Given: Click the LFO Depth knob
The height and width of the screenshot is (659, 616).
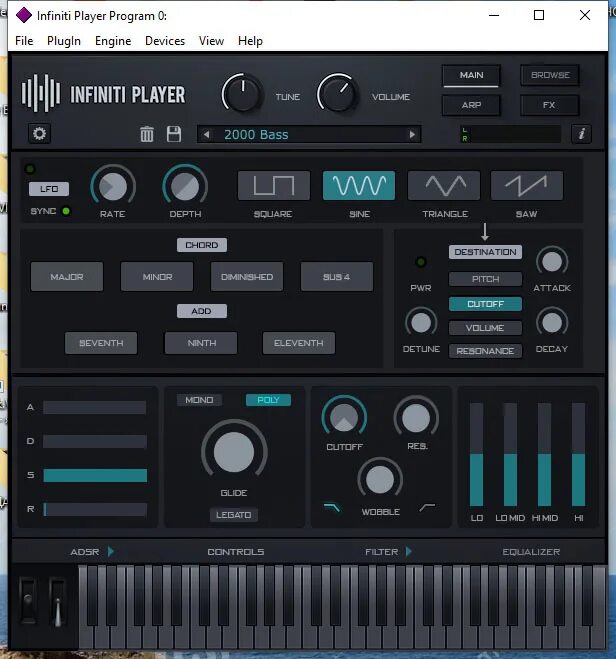Looking at the screenshot, I should click(x=185, y=186).
